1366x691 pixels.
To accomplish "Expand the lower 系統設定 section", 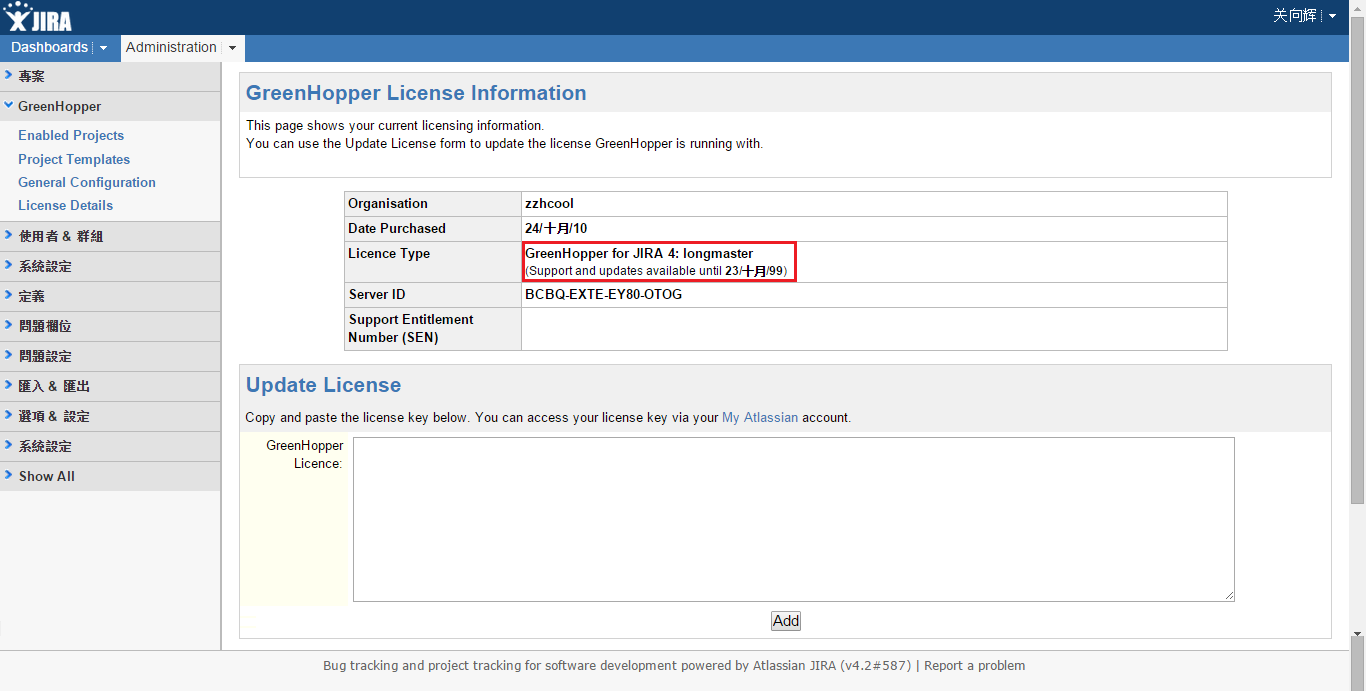I will tap(110, 446).
